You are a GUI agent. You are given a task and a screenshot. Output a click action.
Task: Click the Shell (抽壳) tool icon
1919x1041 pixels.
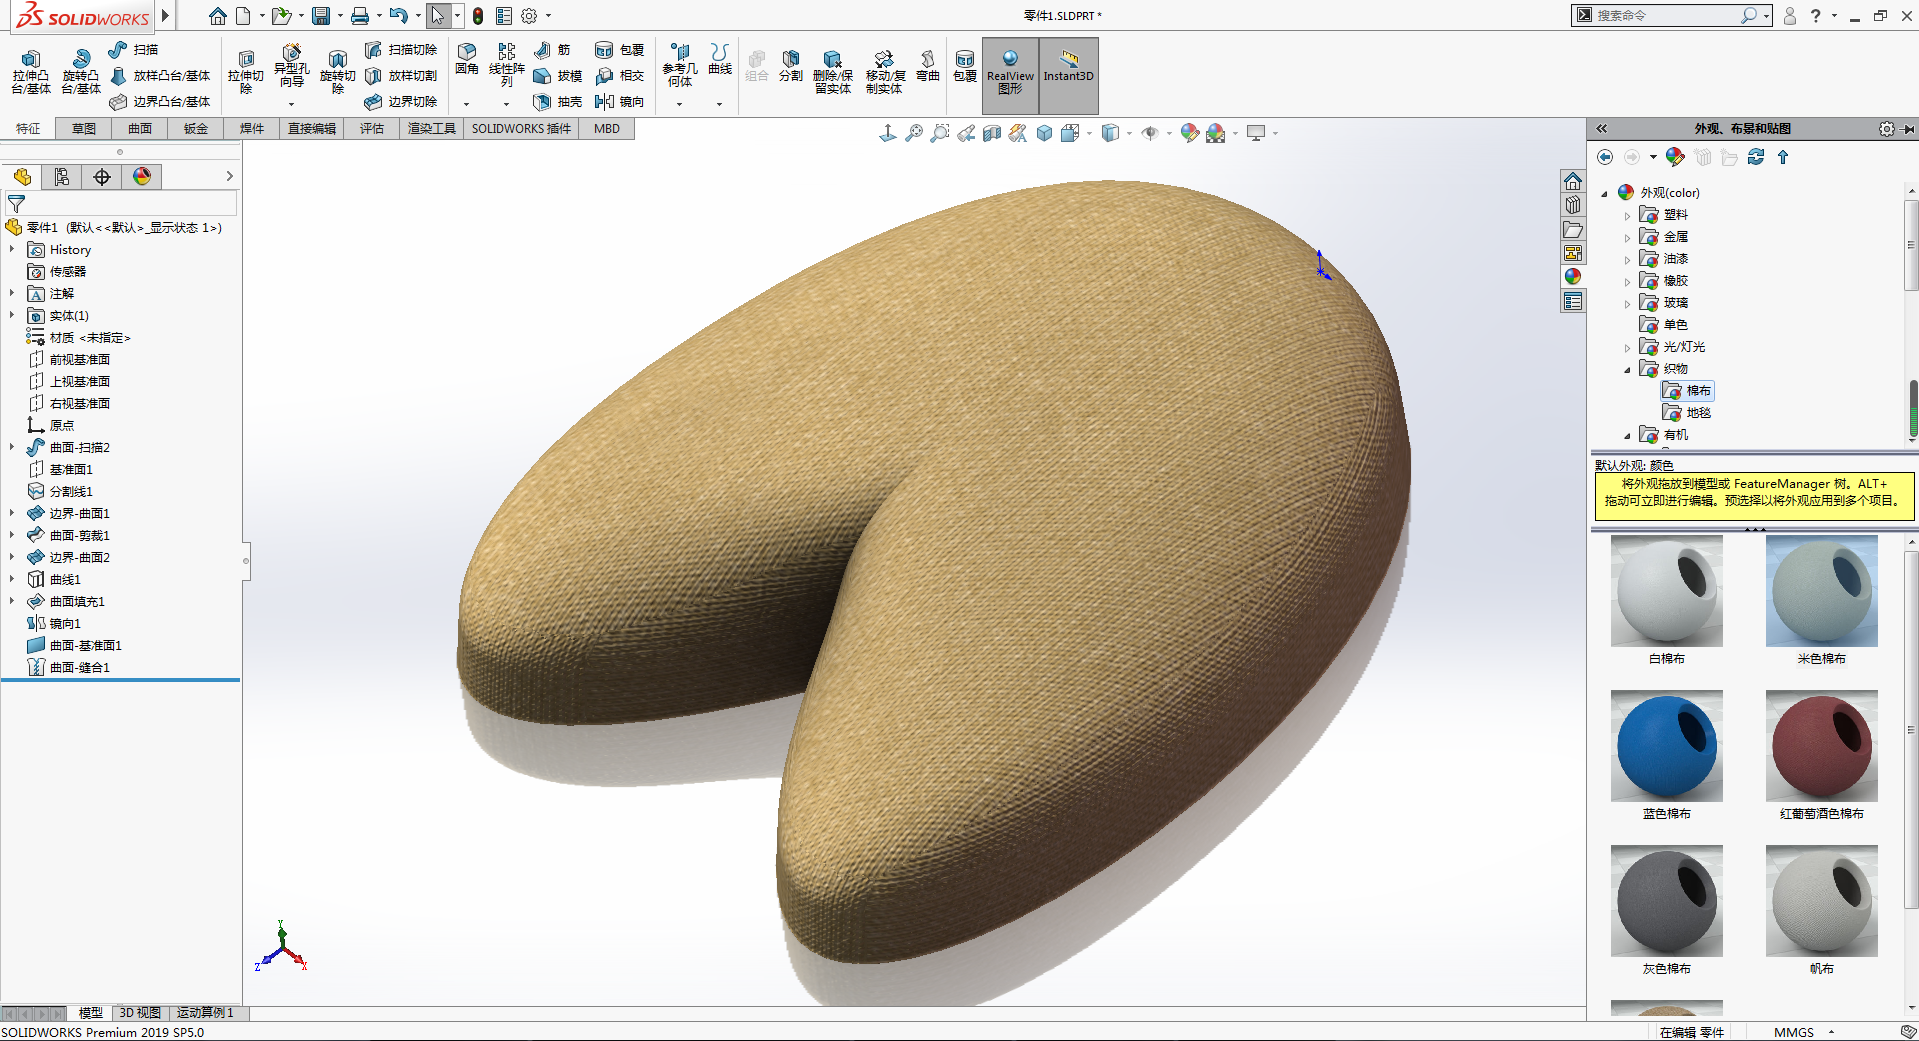(x=542, y=101)
